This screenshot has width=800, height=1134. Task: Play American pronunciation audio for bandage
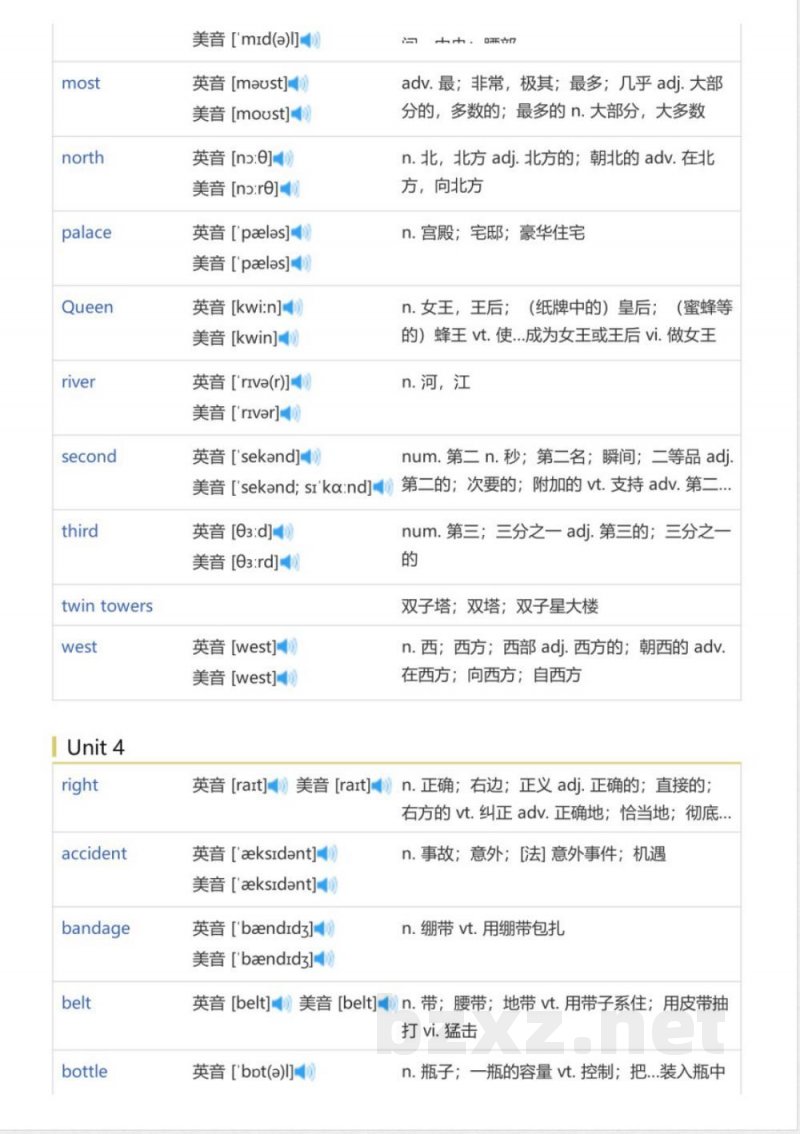[324, 960]
